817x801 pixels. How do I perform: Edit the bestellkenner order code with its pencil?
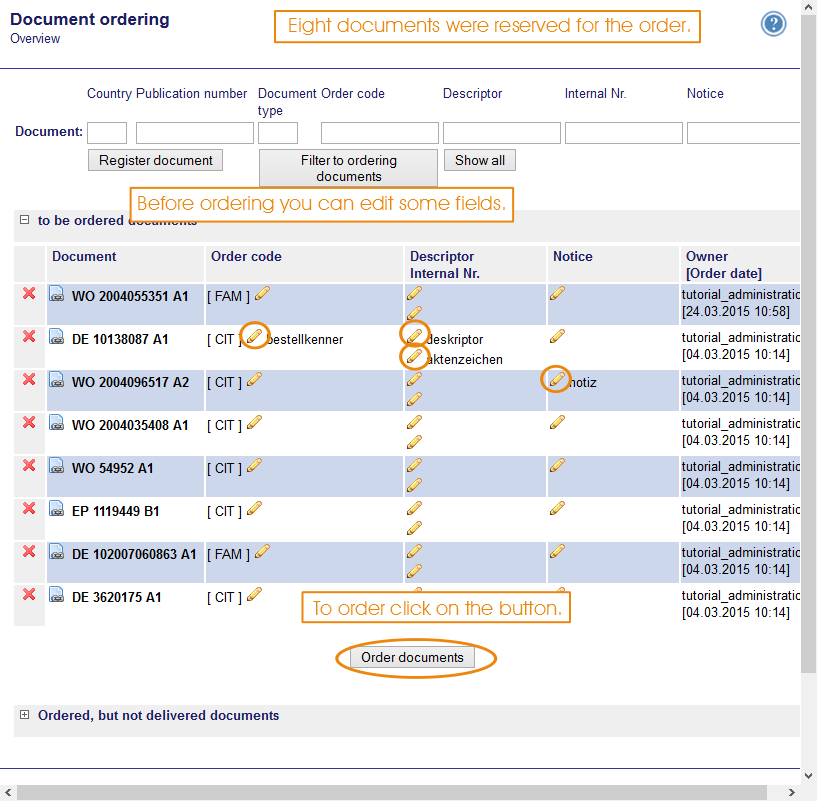(x=254, y=336)
